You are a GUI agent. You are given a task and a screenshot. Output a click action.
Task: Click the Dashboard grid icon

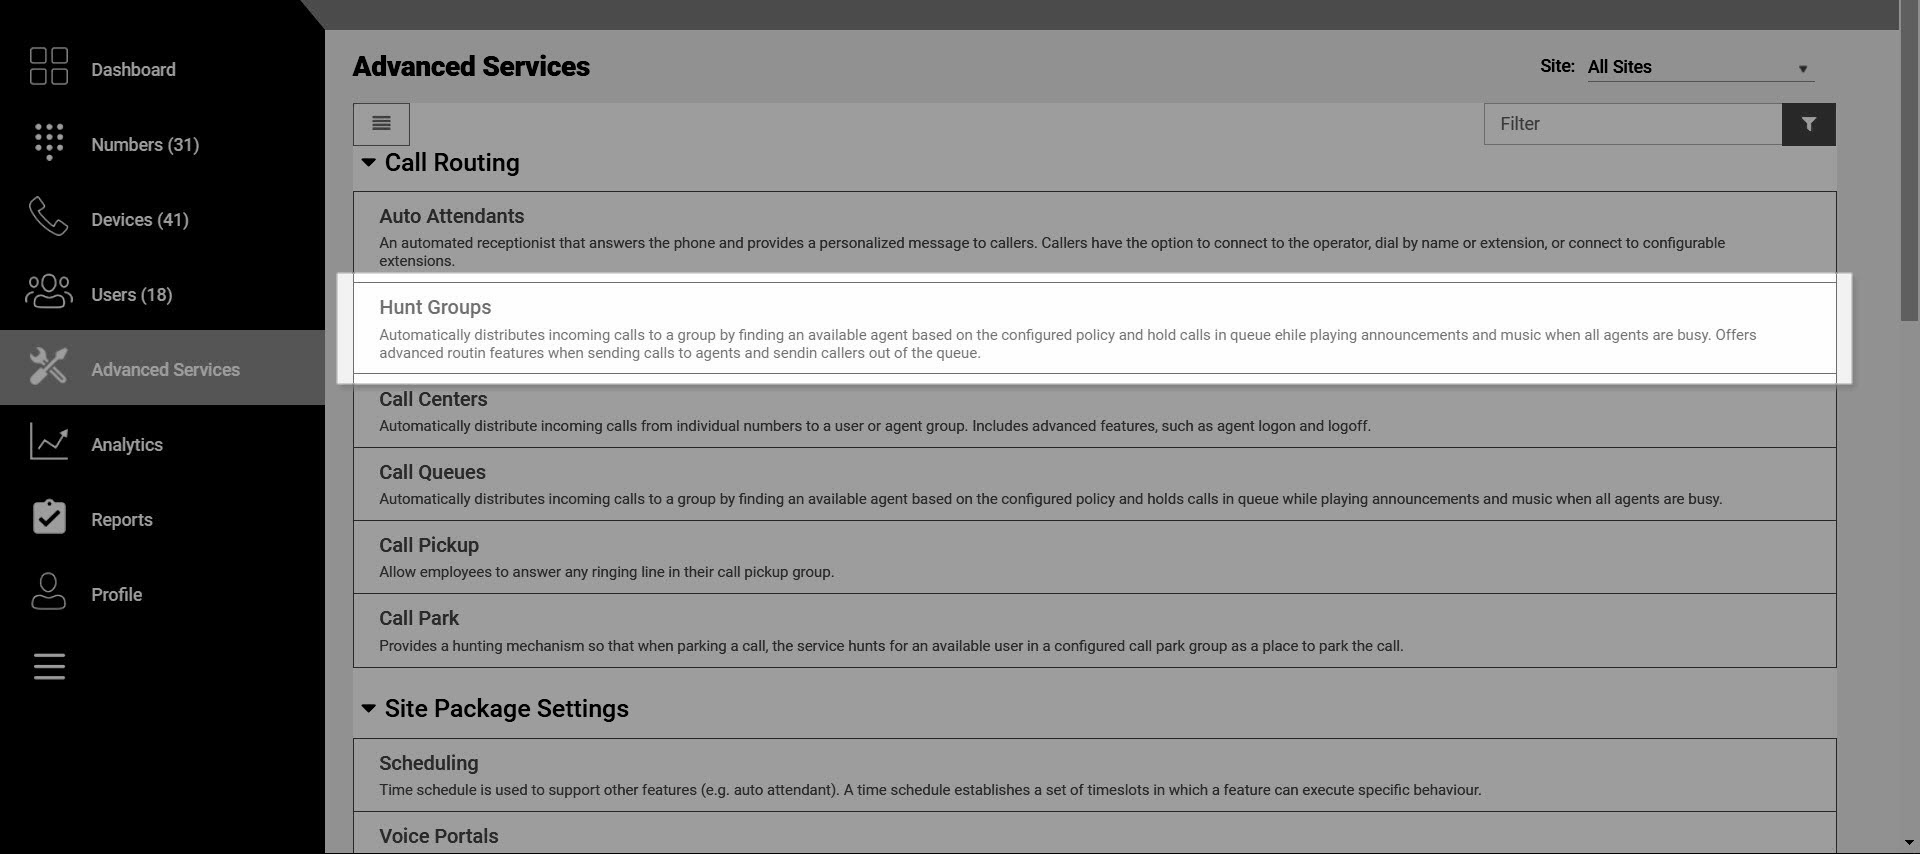(x=48, y=66)
